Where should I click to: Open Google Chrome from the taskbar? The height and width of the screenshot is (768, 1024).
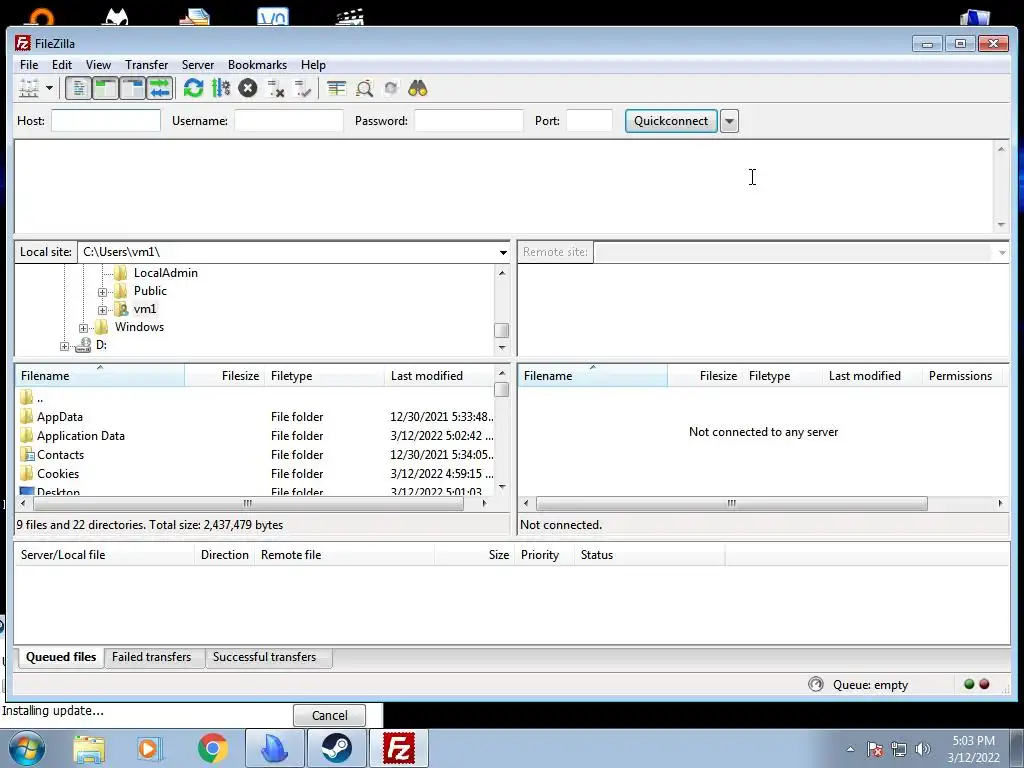(212, 748)
